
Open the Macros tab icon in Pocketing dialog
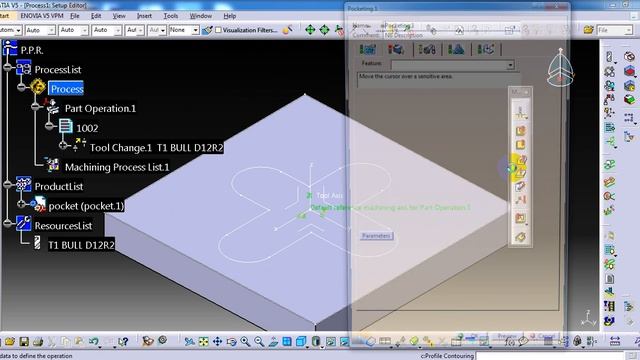tap(485, 50)
